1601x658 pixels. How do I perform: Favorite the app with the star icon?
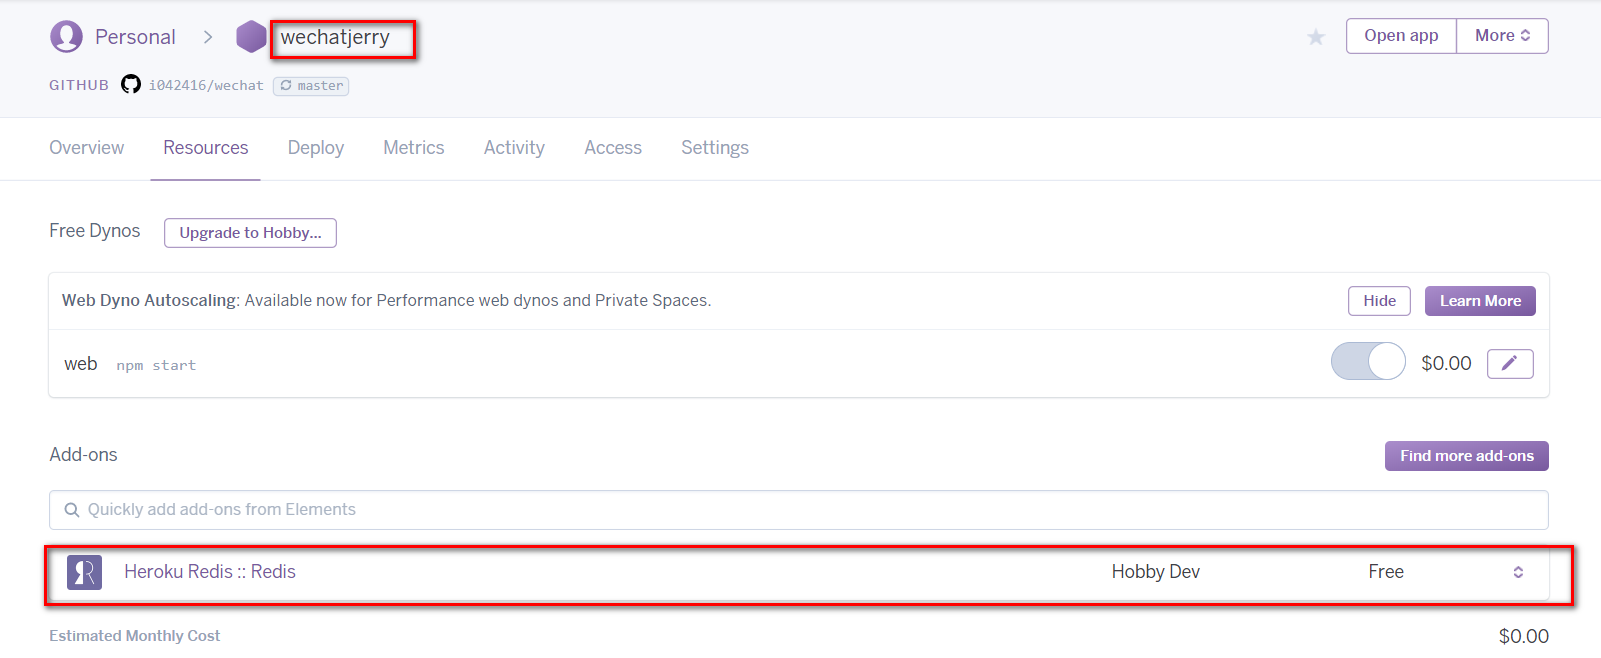[1316, 37]
